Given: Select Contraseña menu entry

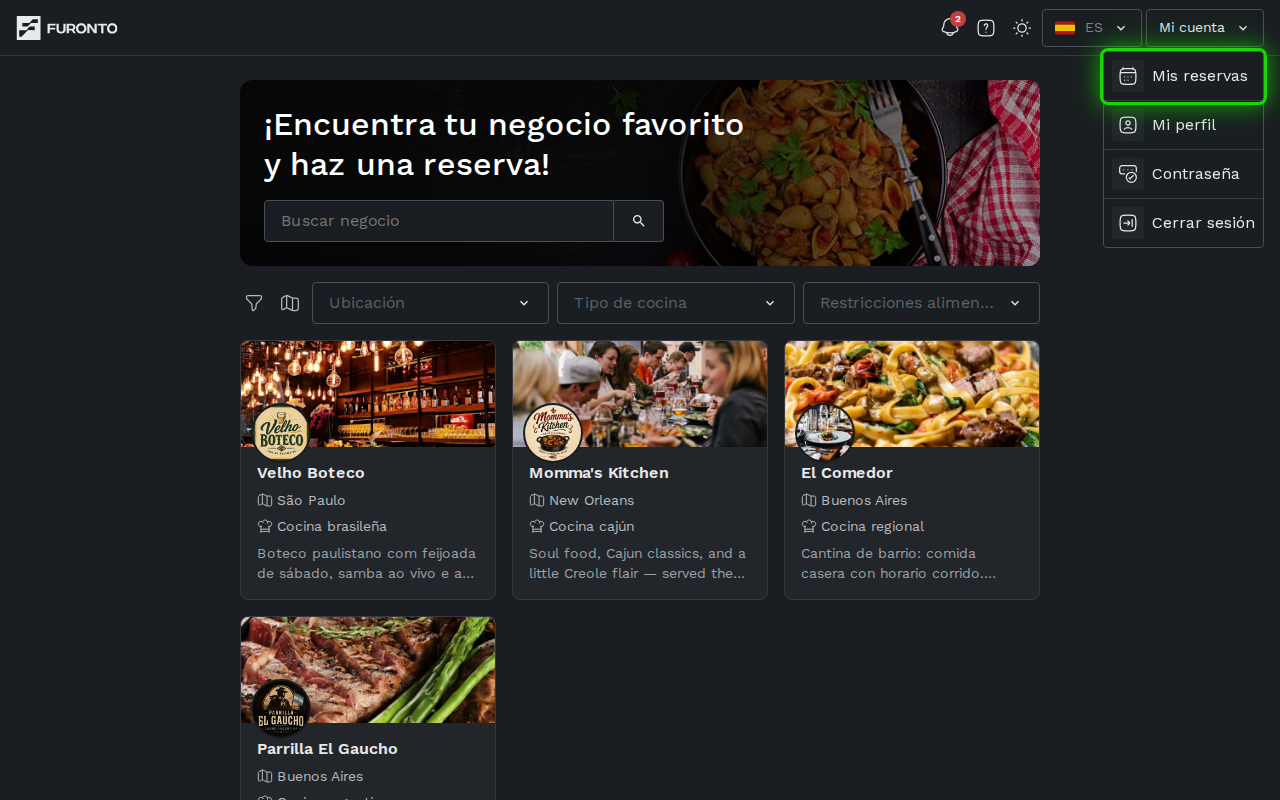Looking at the screenshot, I should point(1184,174).
